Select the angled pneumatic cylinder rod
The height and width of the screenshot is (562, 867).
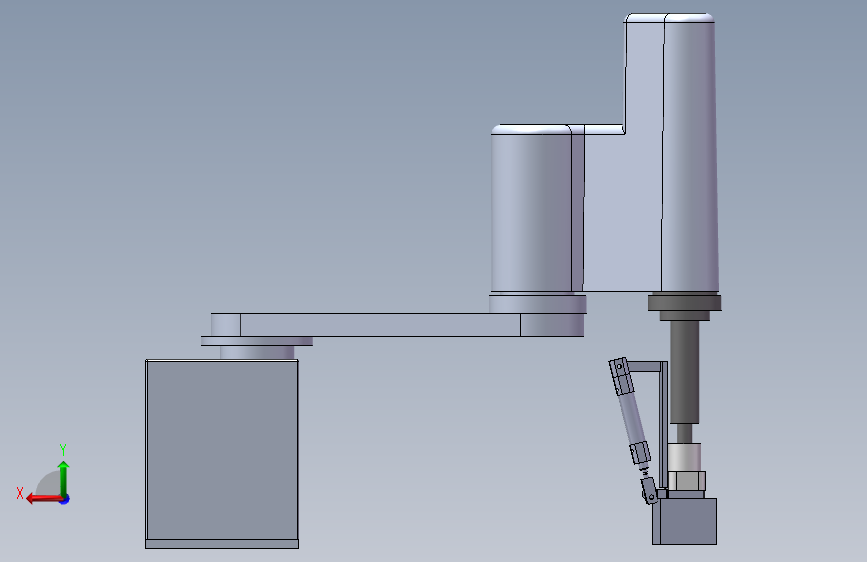632,418
